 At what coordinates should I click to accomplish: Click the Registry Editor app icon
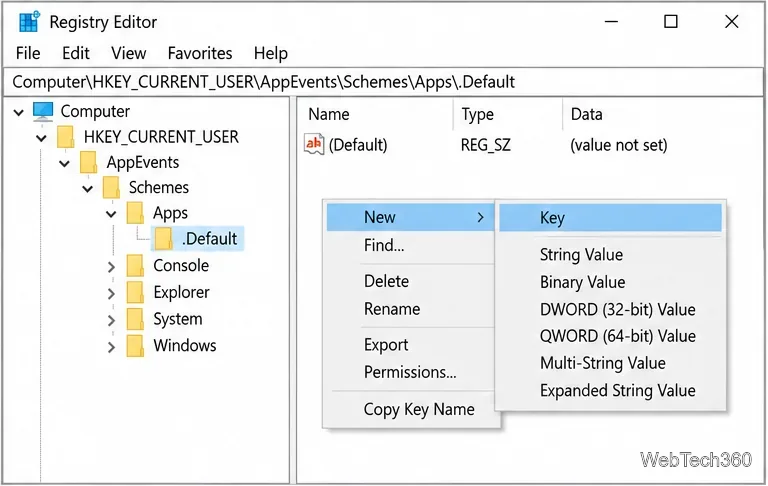tap(29, 22)
